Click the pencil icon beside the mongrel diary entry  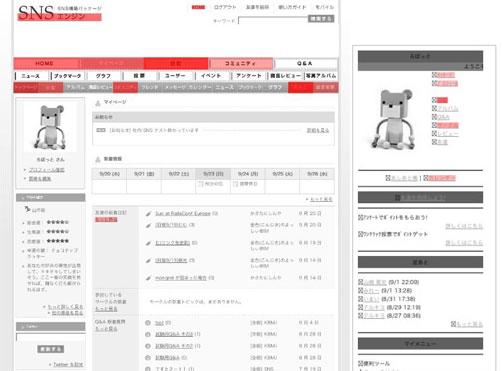(148, 278)
